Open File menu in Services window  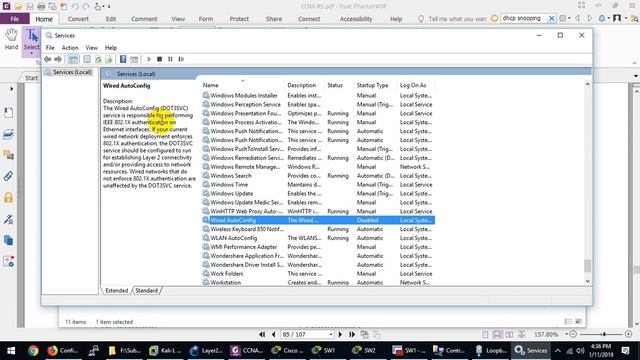[x=50, y=48]
